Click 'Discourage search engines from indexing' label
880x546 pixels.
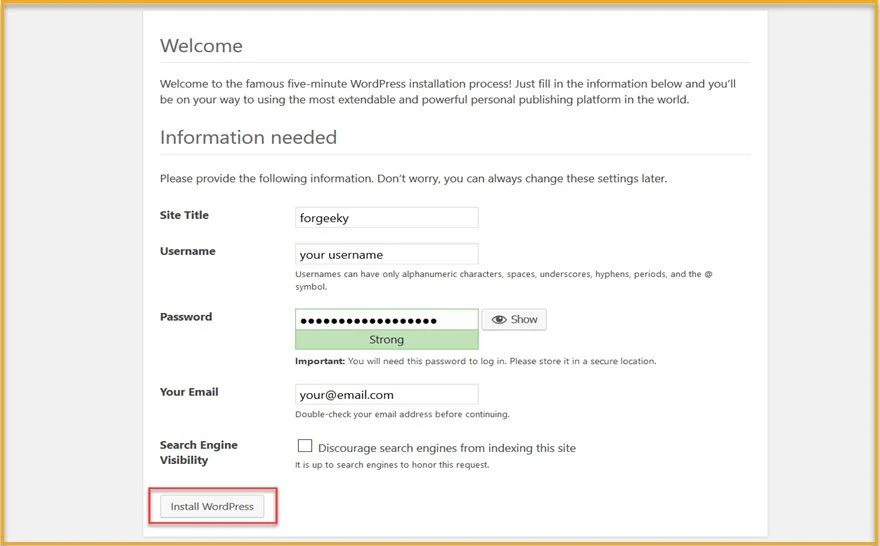pyautogui.click(x=447, y=448)
